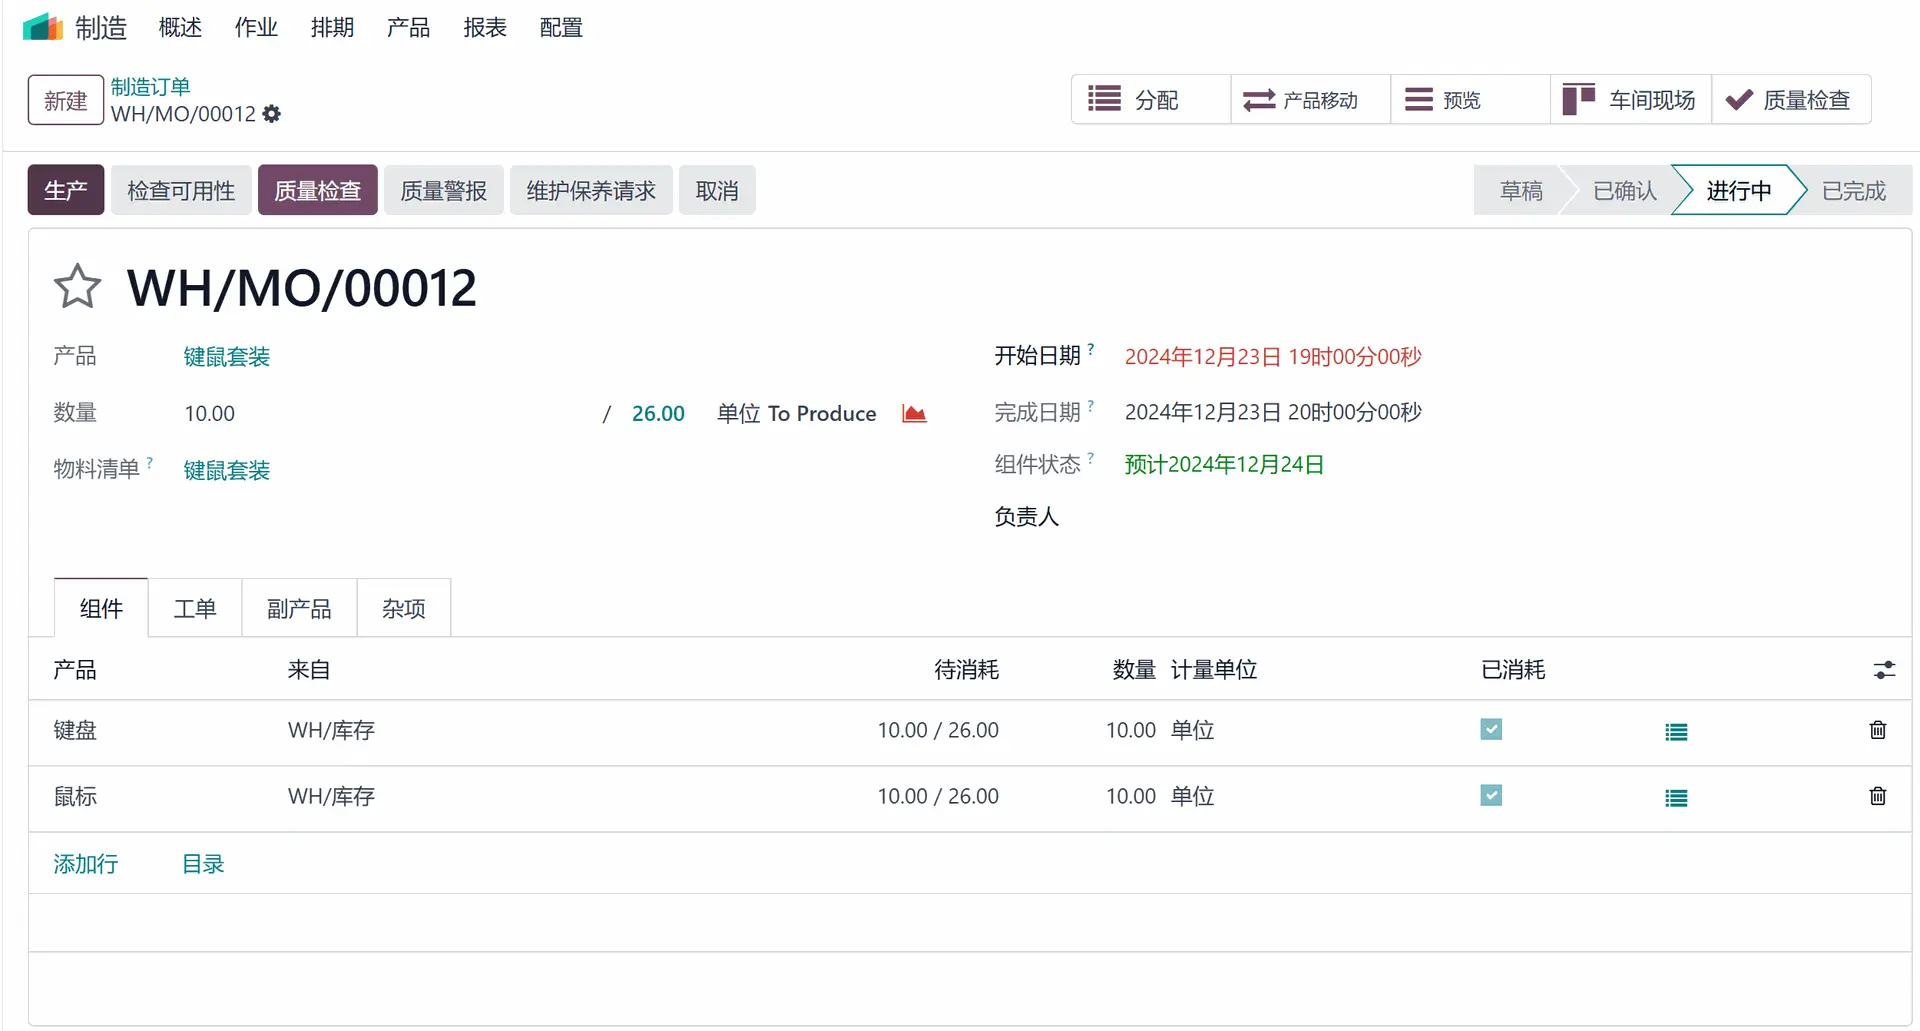Select the 已完成 status stage
Image resolution: width=1920 pixels, height=1031 pixels.
(x=1854, y=190)
